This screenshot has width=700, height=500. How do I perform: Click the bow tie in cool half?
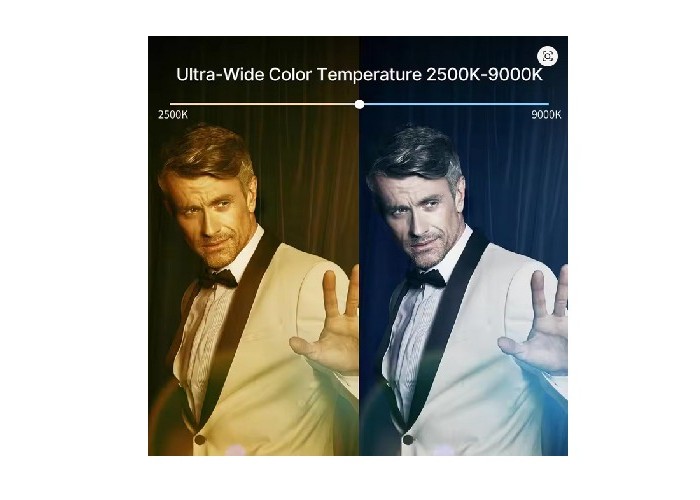(x=426, y=279)
